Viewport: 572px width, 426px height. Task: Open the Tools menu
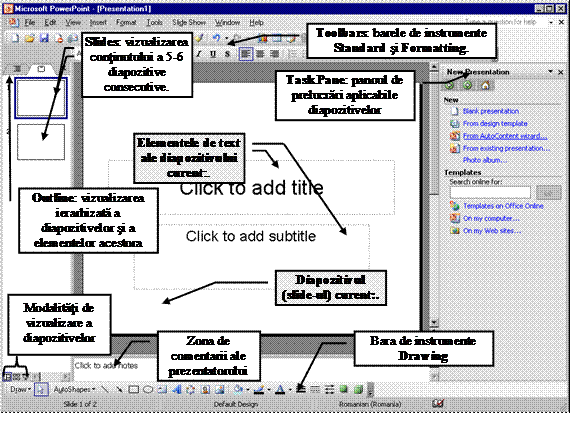(x=154, y=23)
